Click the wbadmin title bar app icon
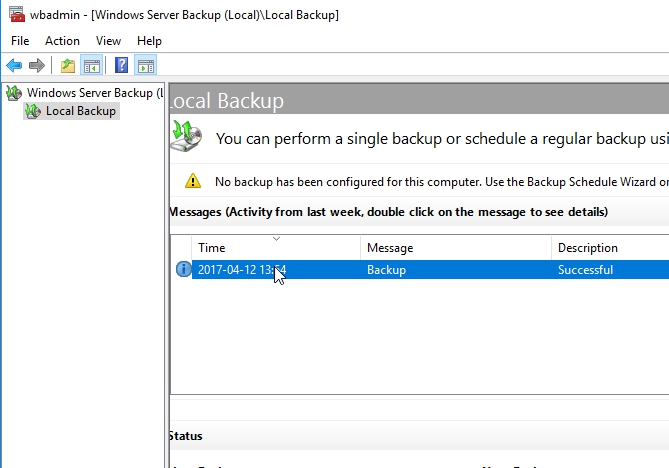 (17, 14)
